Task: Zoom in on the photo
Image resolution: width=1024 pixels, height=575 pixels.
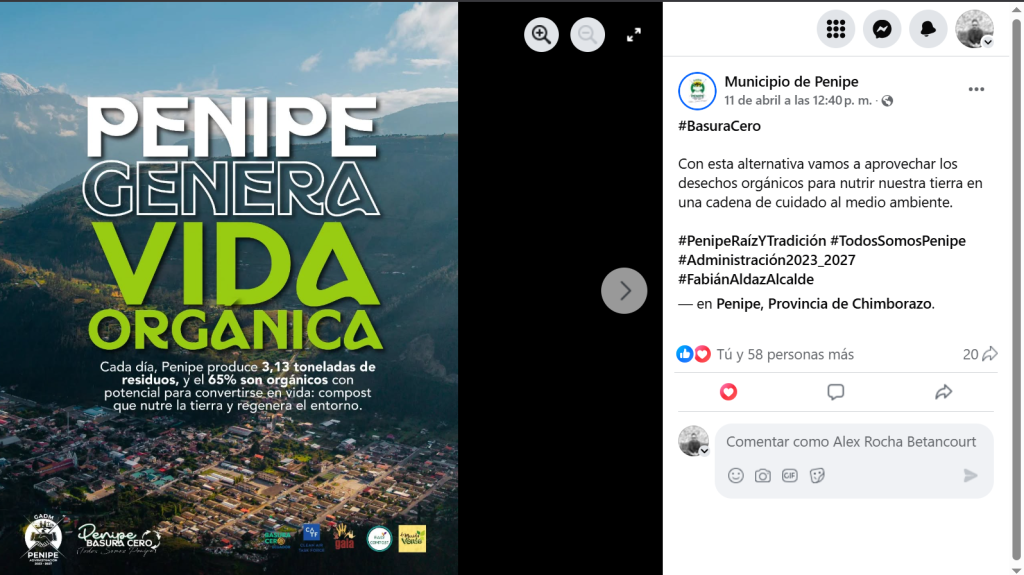Action: (x=541, y=35)
